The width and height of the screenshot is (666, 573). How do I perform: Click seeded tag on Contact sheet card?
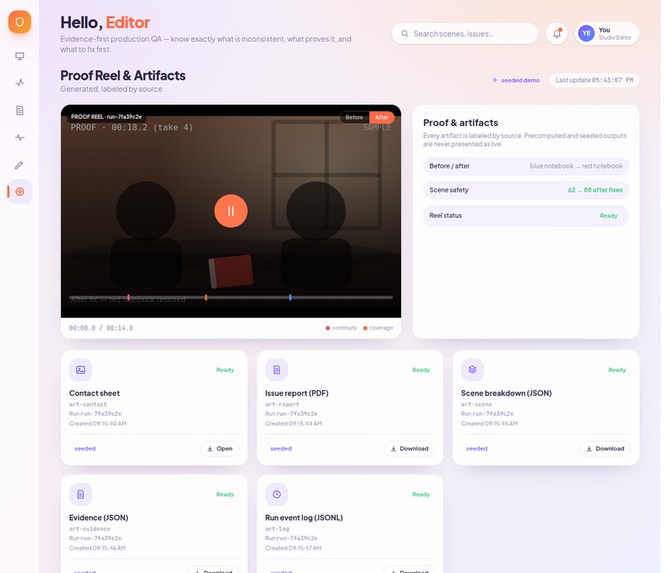click(85, 449)
